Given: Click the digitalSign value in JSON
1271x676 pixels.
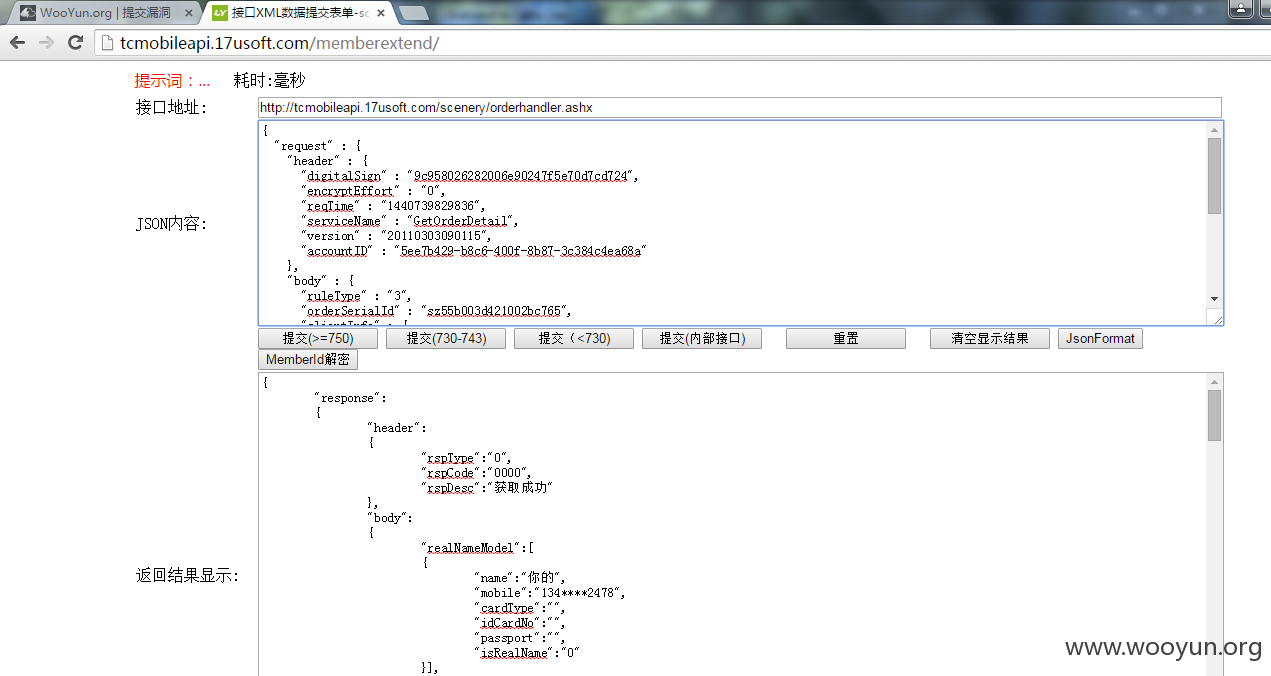Looking at the screenshot, I should (523, 176).
